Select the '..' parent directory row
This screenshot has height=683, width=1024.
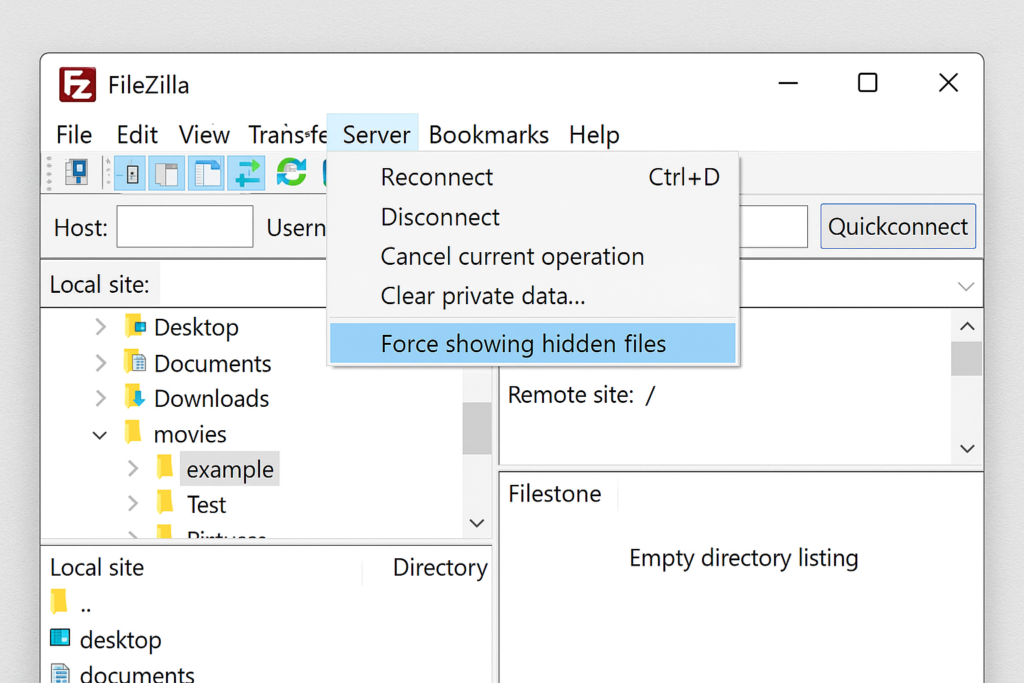point(268,604)
